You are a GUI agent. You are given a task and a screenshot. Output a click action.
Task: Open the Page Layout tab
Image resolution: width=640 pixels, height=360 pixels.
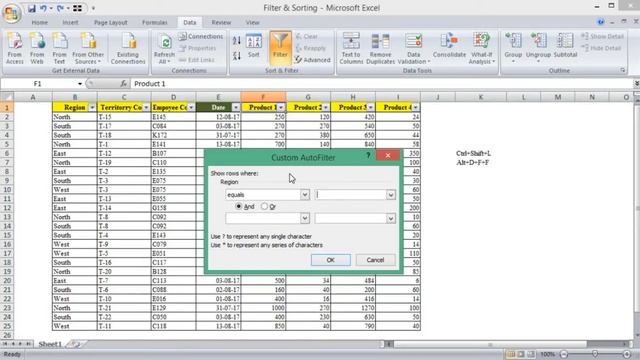pos(111,22)
